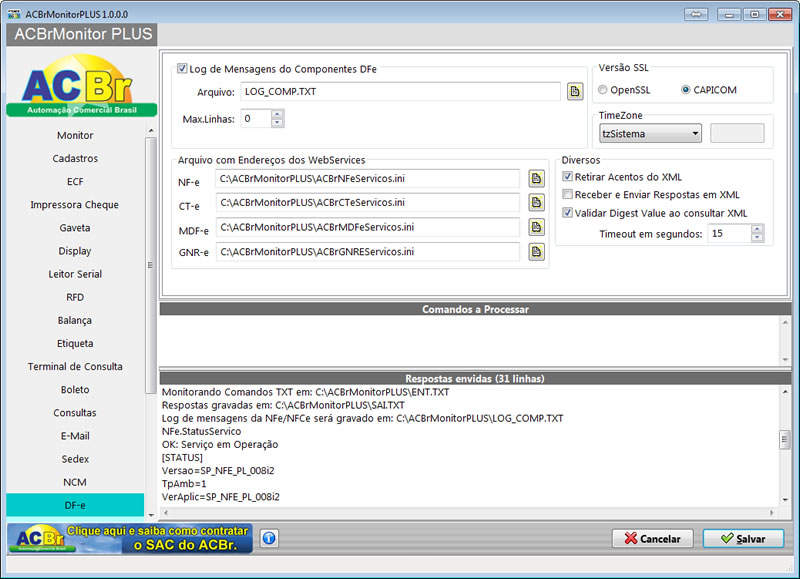Open the Sedex section
800x579 pixels.
pos(75,459)
